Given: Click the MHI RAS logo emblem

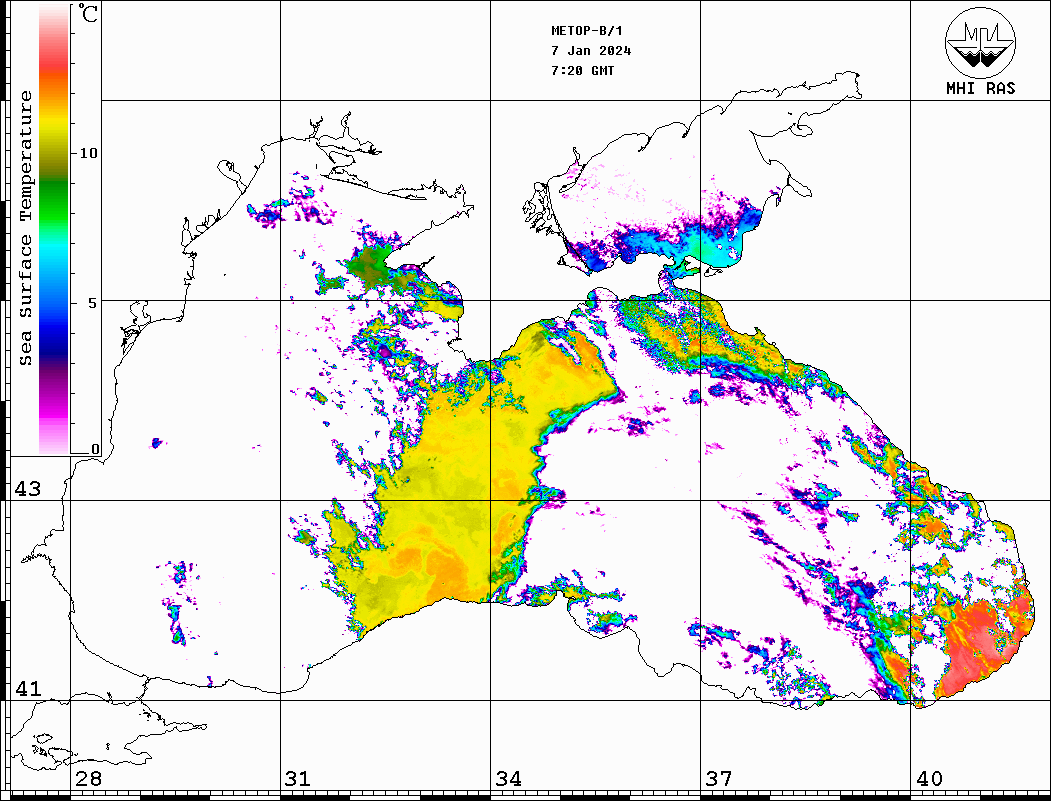Looking at the screenshot, I should click(x=981, y=42).
